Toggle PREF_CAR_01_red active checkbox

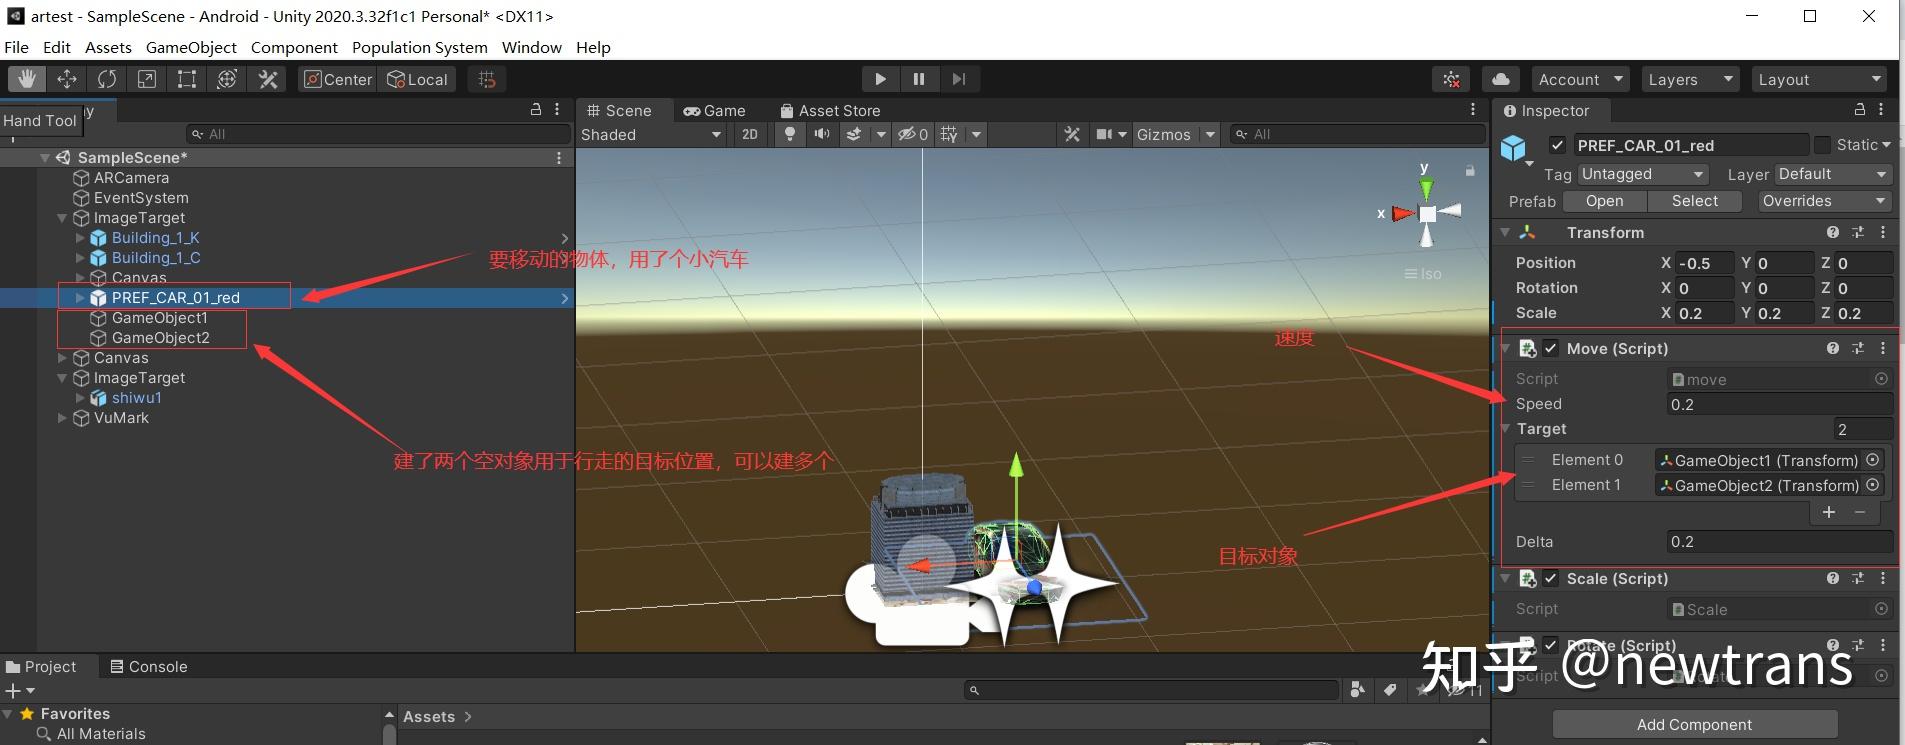click(1557, 145)
